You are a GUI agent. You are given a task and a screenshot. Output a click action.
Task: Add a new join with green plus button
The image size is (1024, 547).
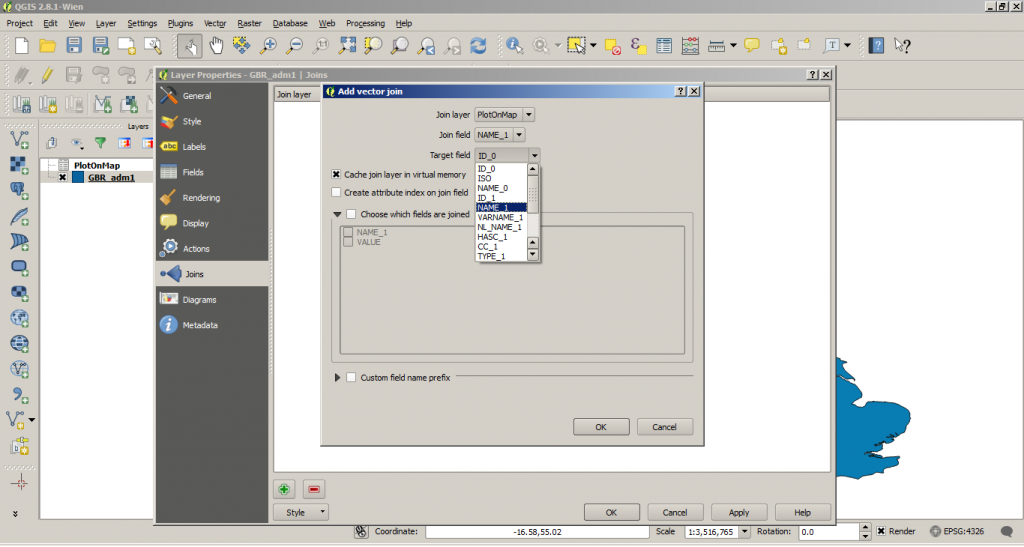[284, 489]
